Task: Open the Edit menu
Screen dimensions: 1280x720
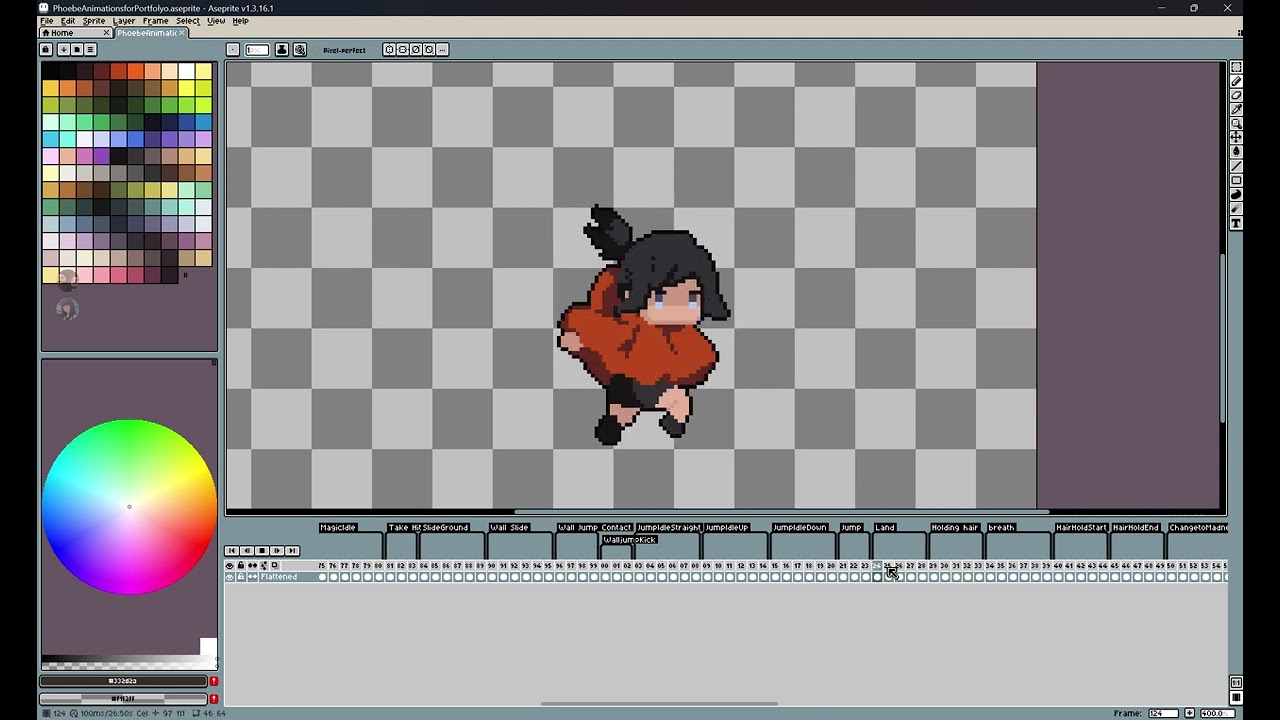Action: point(68,21)
